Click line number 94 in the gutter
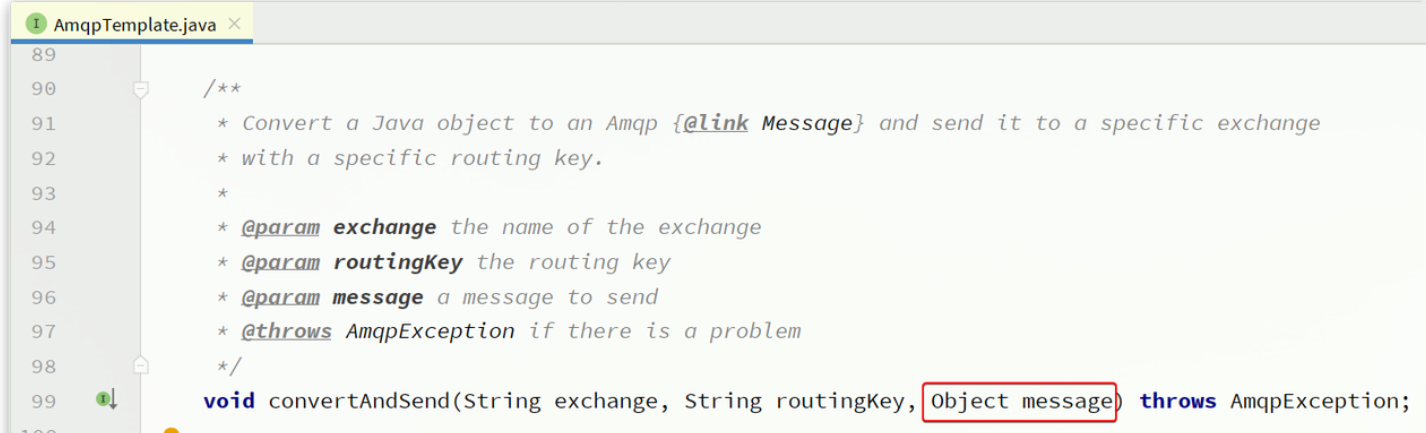This screenshot has width=1426, height=433. (x=43, y=227)
